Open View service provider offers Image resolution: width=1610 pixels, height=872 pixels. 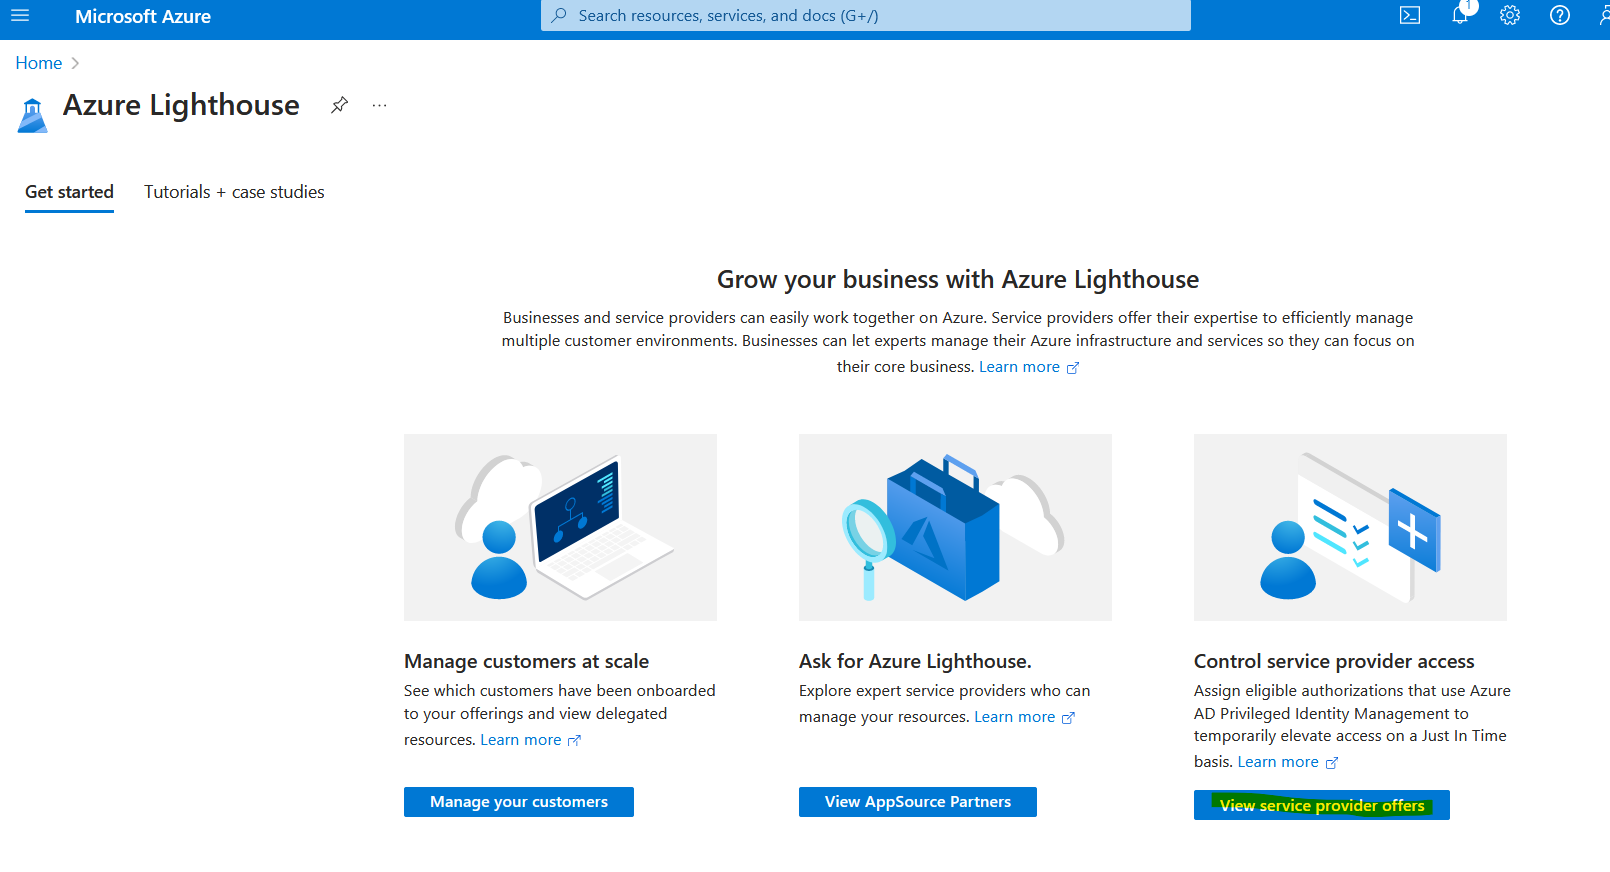pyautogui.click(x=1321, y=805)
